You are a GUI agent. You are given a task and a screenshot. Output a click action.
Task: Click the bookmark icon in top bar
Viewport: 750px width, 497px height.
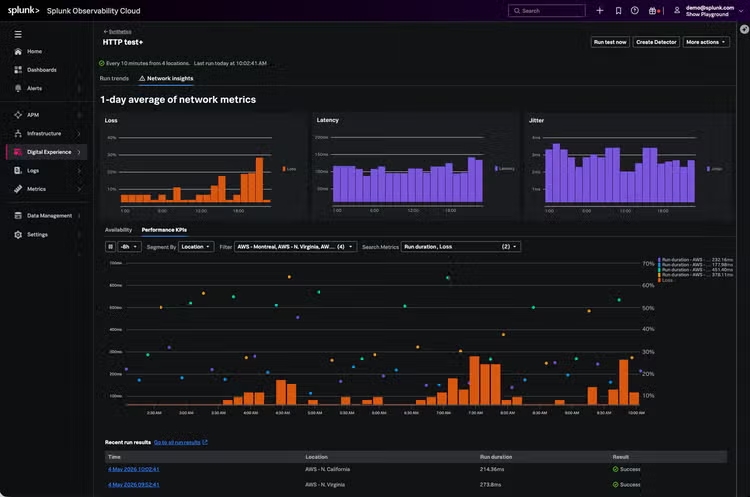pyautogui.click(x=618, y=11)
